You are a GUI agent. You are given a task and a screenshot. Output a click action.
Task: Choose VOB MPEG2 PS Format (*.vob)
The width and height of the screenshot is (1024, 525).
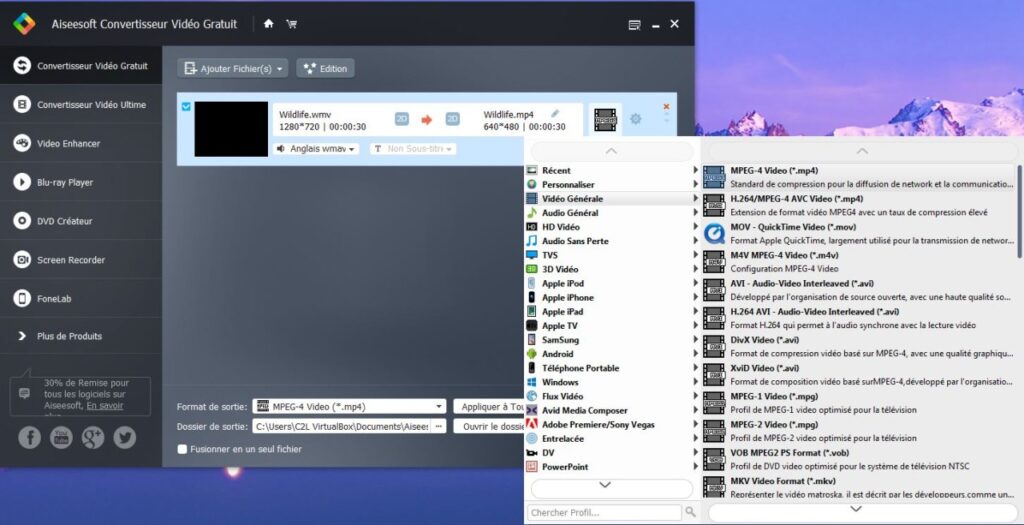[x=859, y=460]
